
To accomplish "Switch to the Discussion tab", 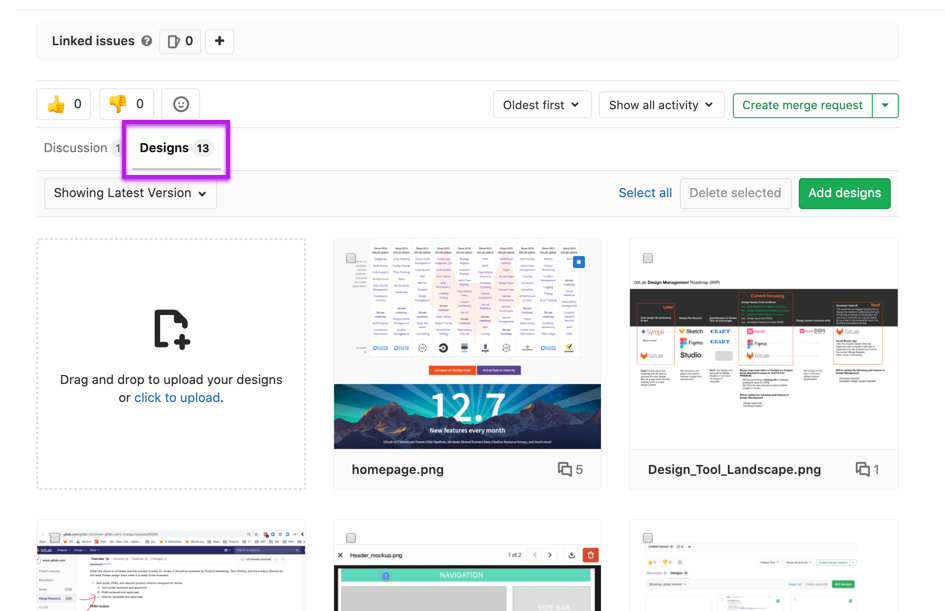I will pos(76,147).
